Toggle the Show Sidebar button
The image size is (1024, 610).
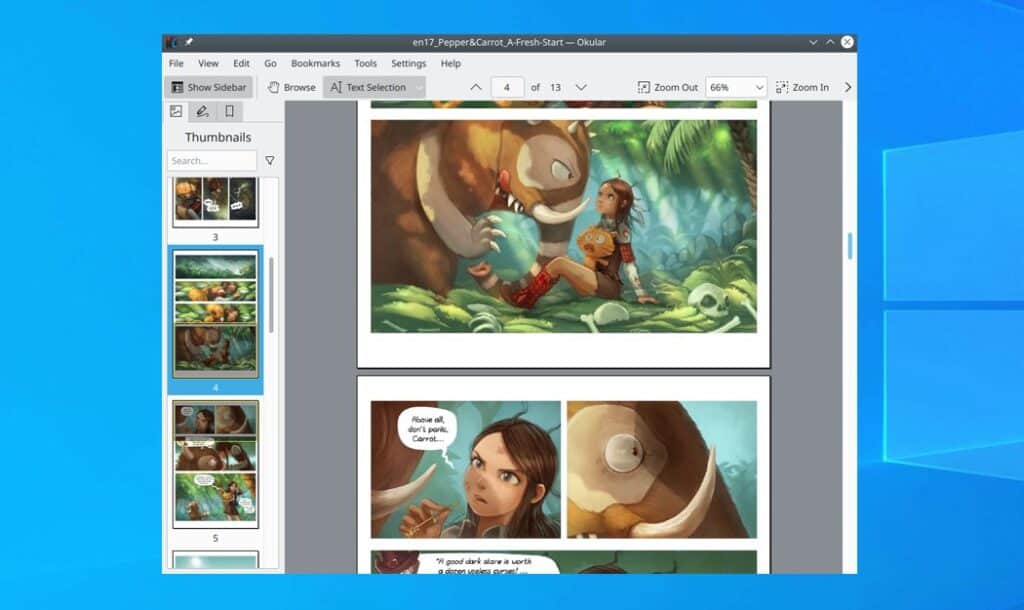click(209, 87)
